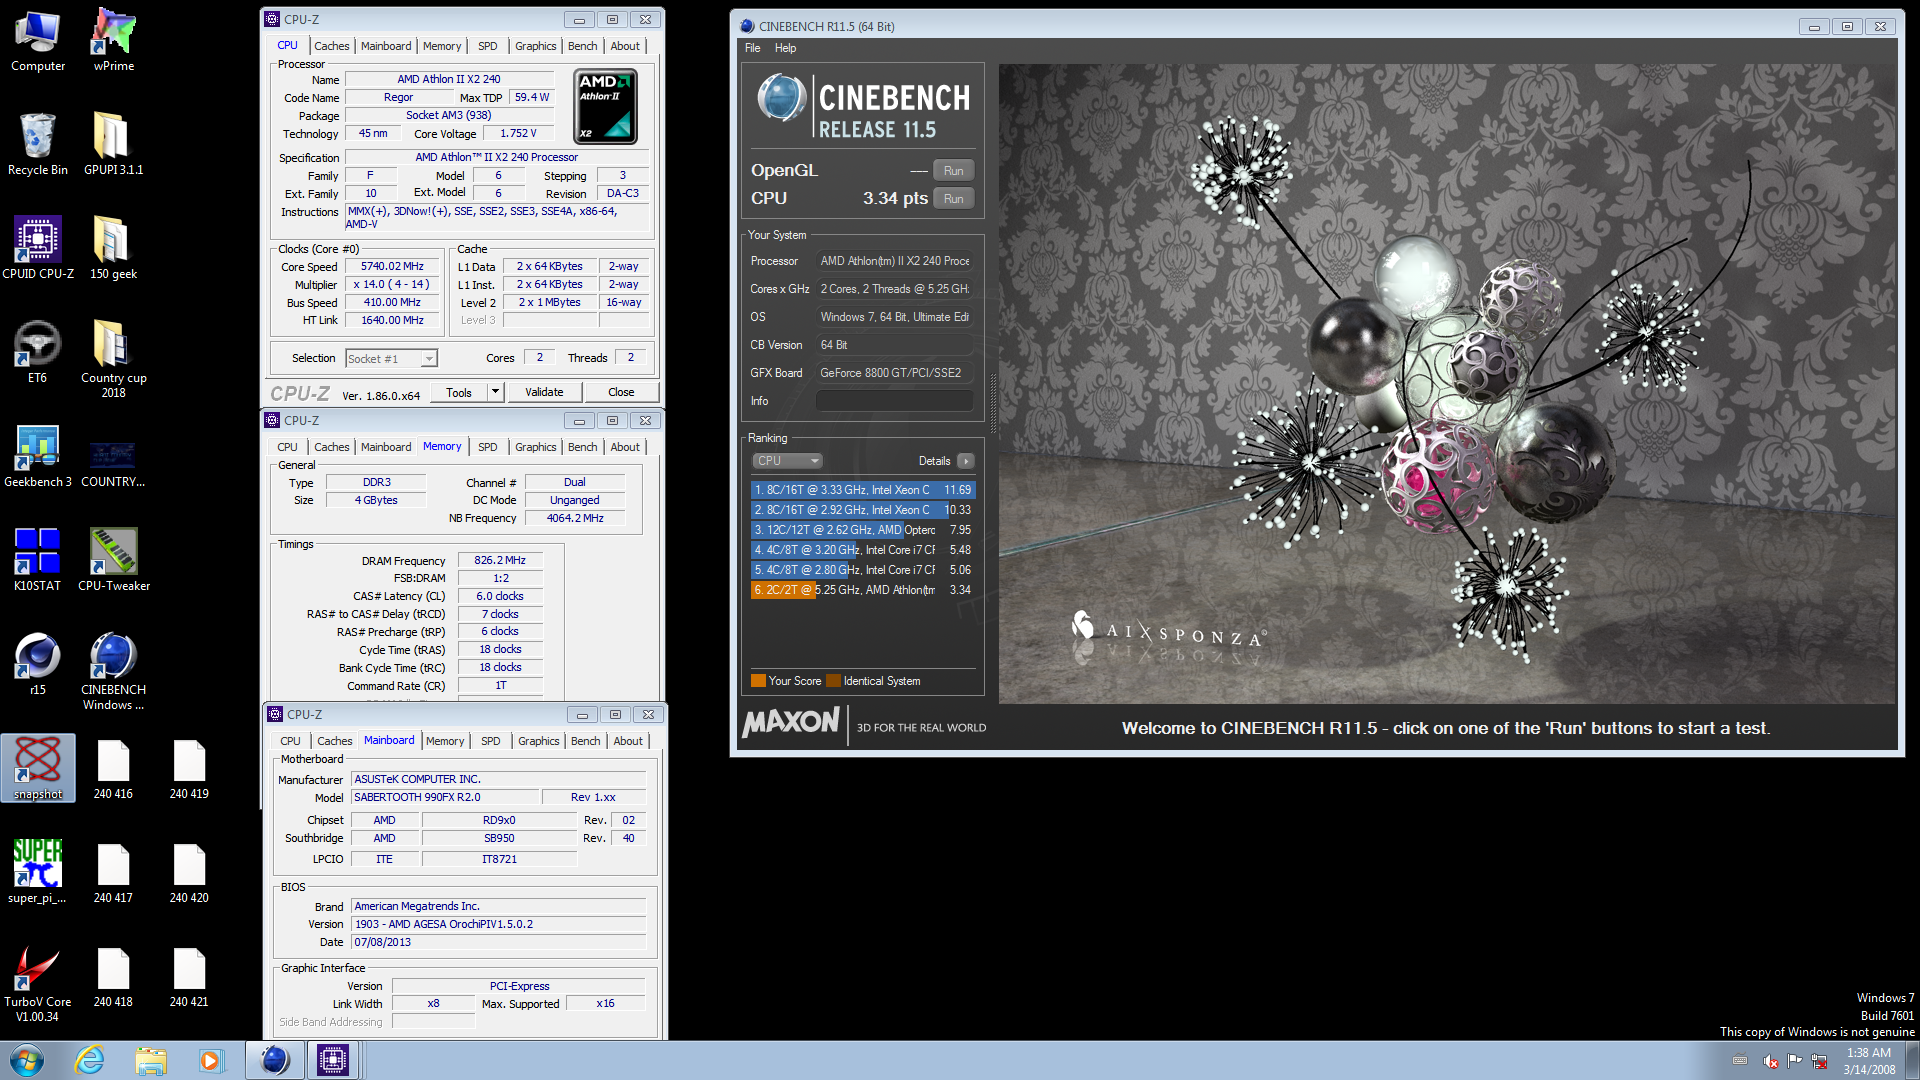Open the 240 418 file

pos(114,976)
